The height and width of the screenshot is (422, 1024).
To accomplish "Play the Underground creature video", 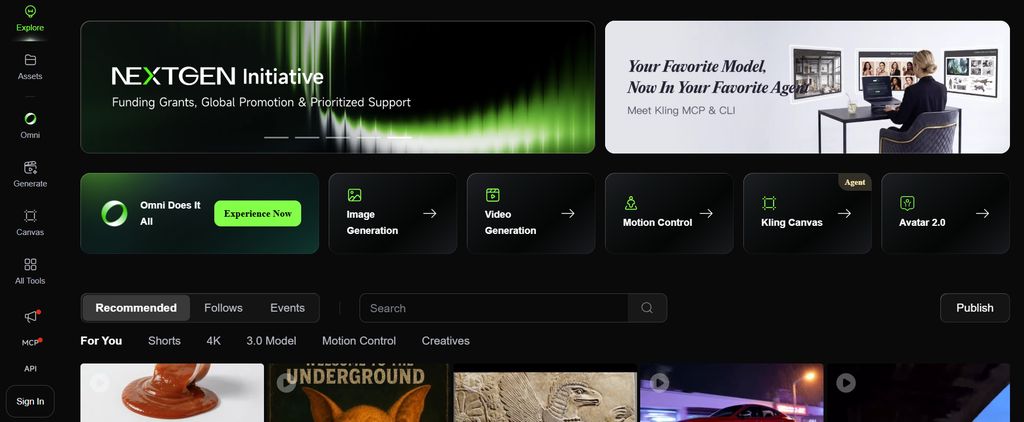I will tap(286, 383).
